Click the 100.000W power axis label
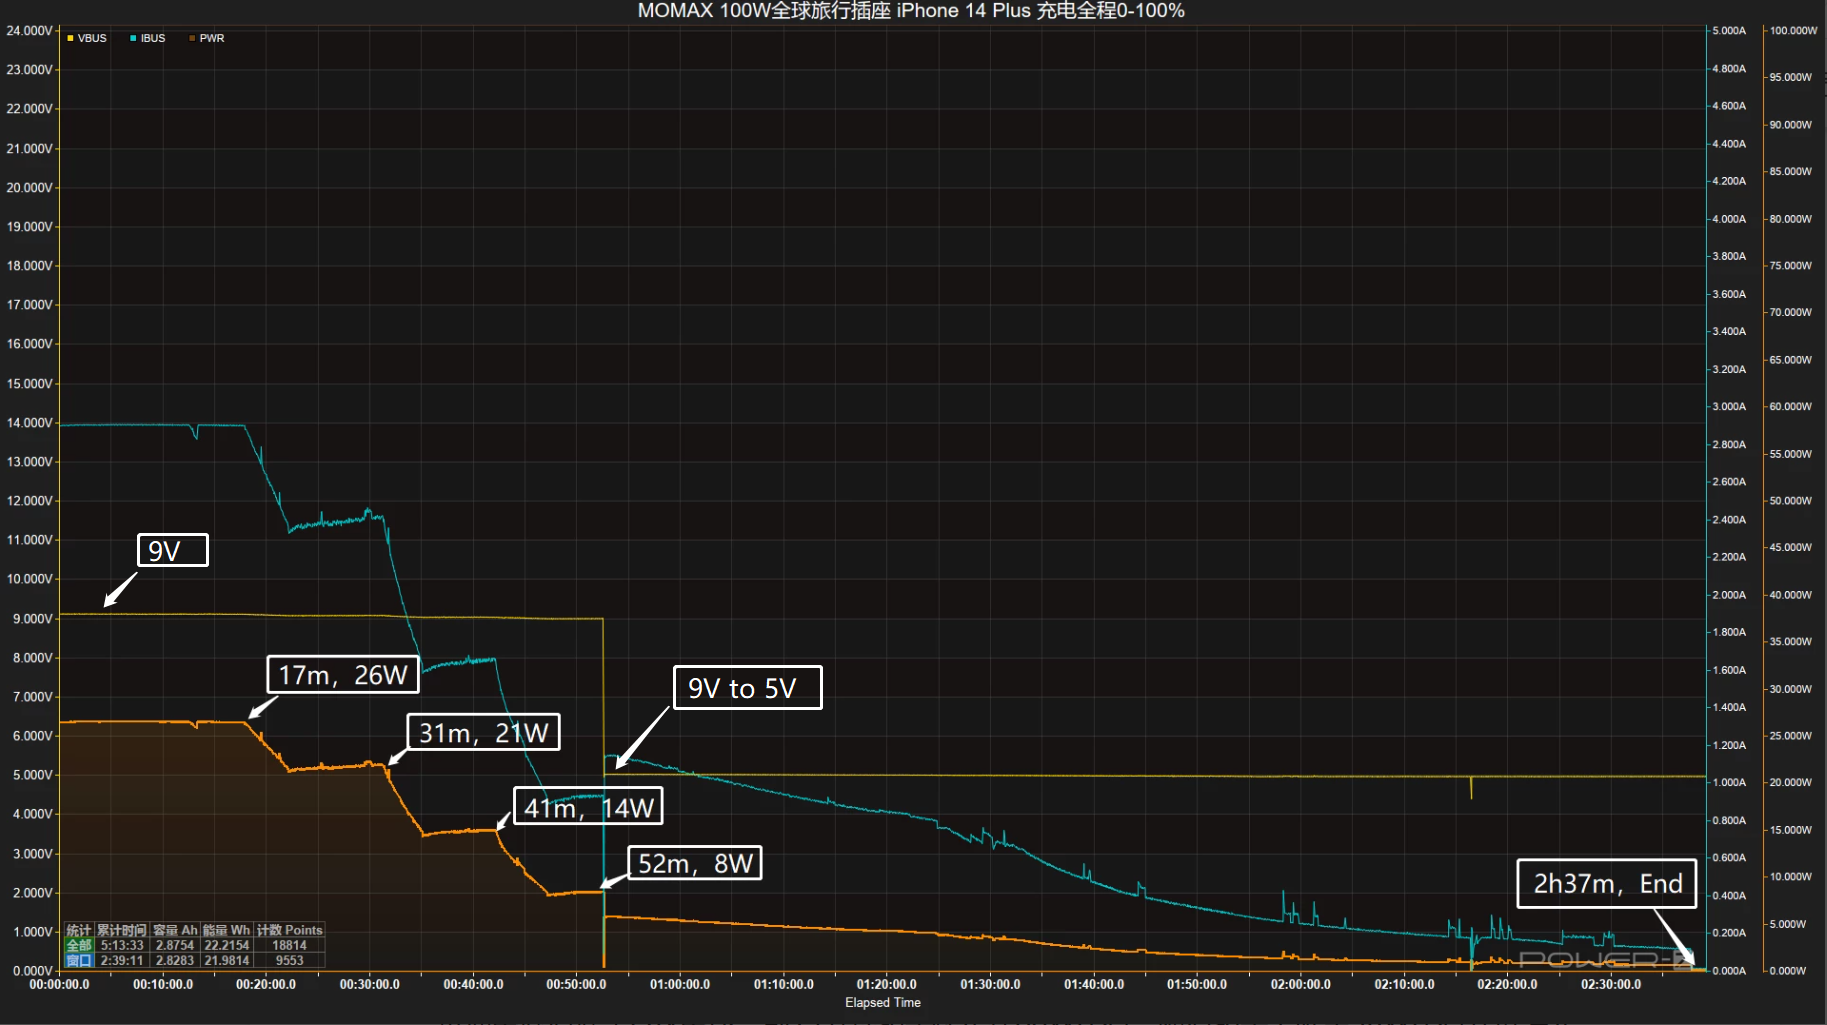Viewport: 1827px width, 1025px height. click(1794, 31)
